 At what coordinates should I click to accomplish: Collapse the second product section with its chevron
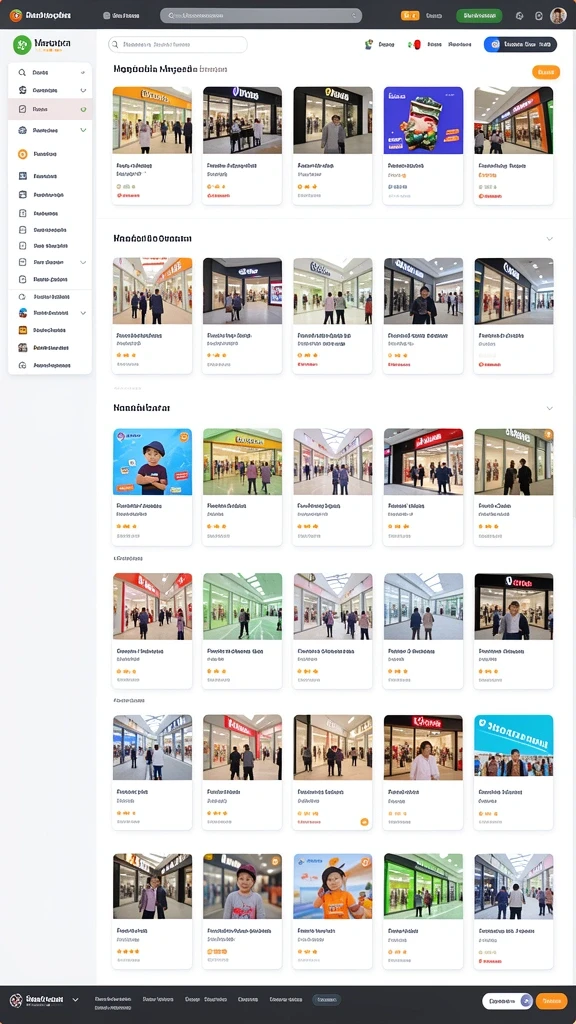pyautogui.click(x=549, y=238)
